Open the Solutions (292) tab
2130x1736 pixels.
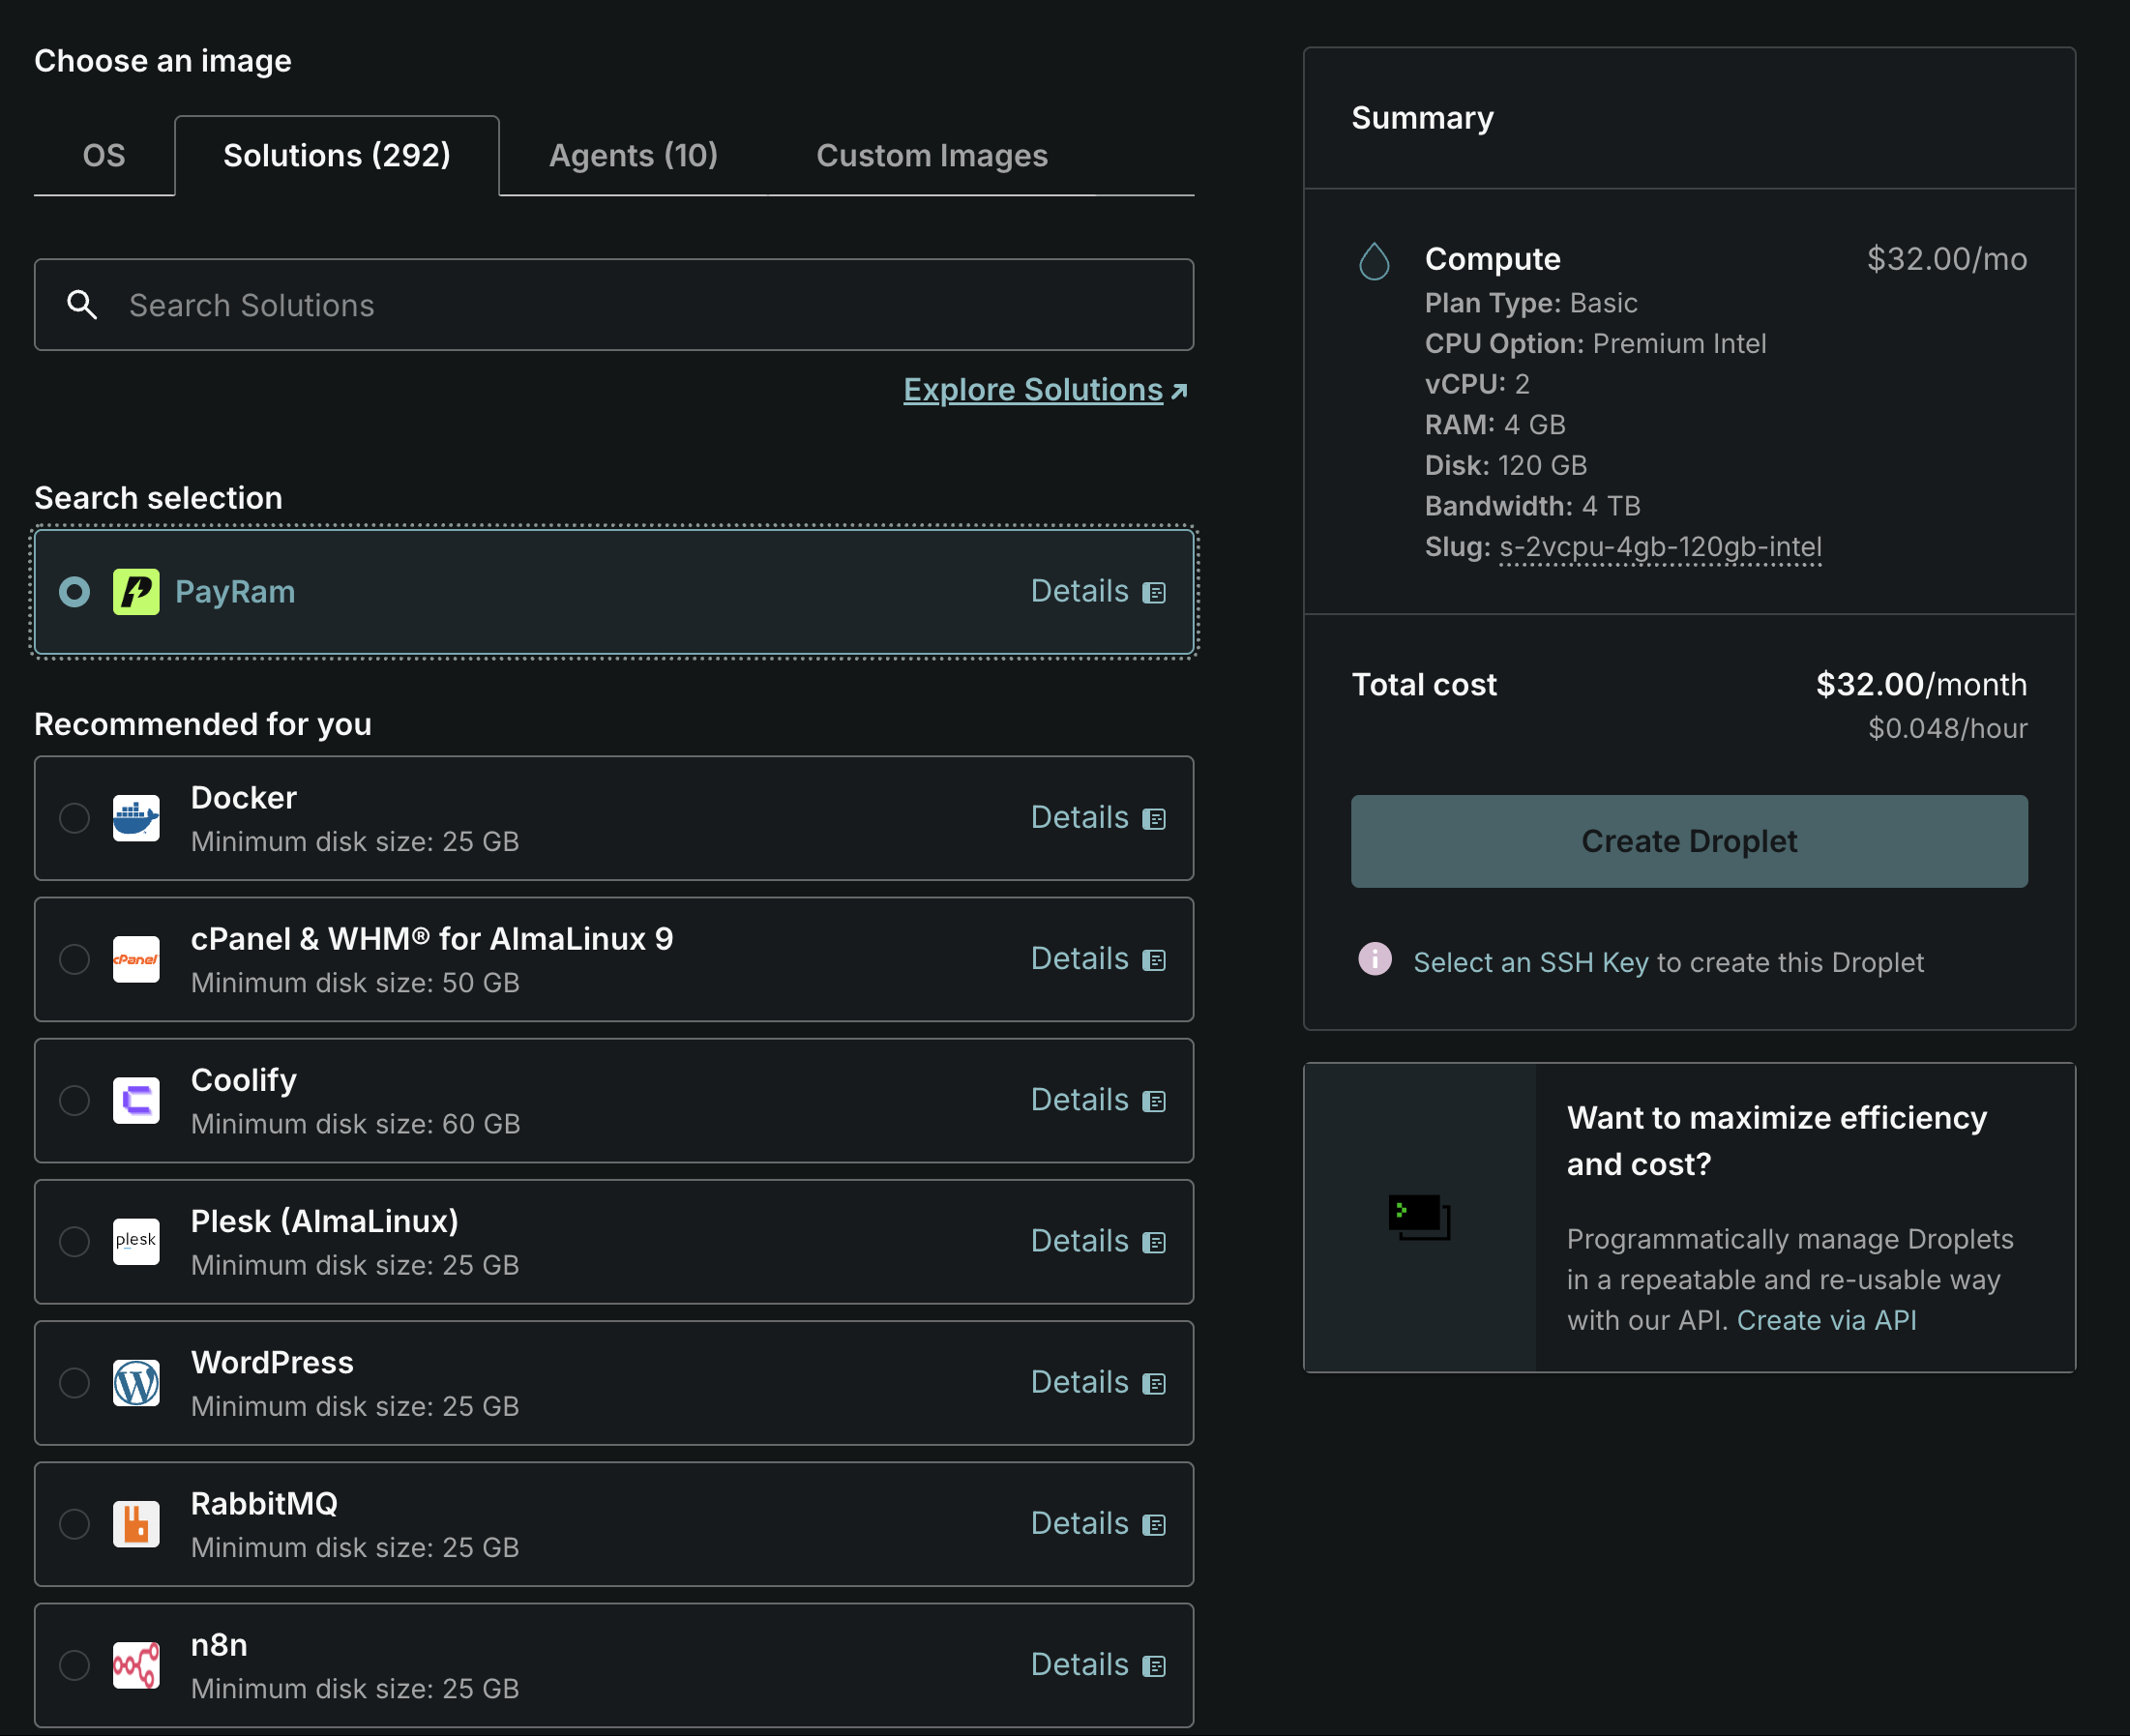pos(337,155)
